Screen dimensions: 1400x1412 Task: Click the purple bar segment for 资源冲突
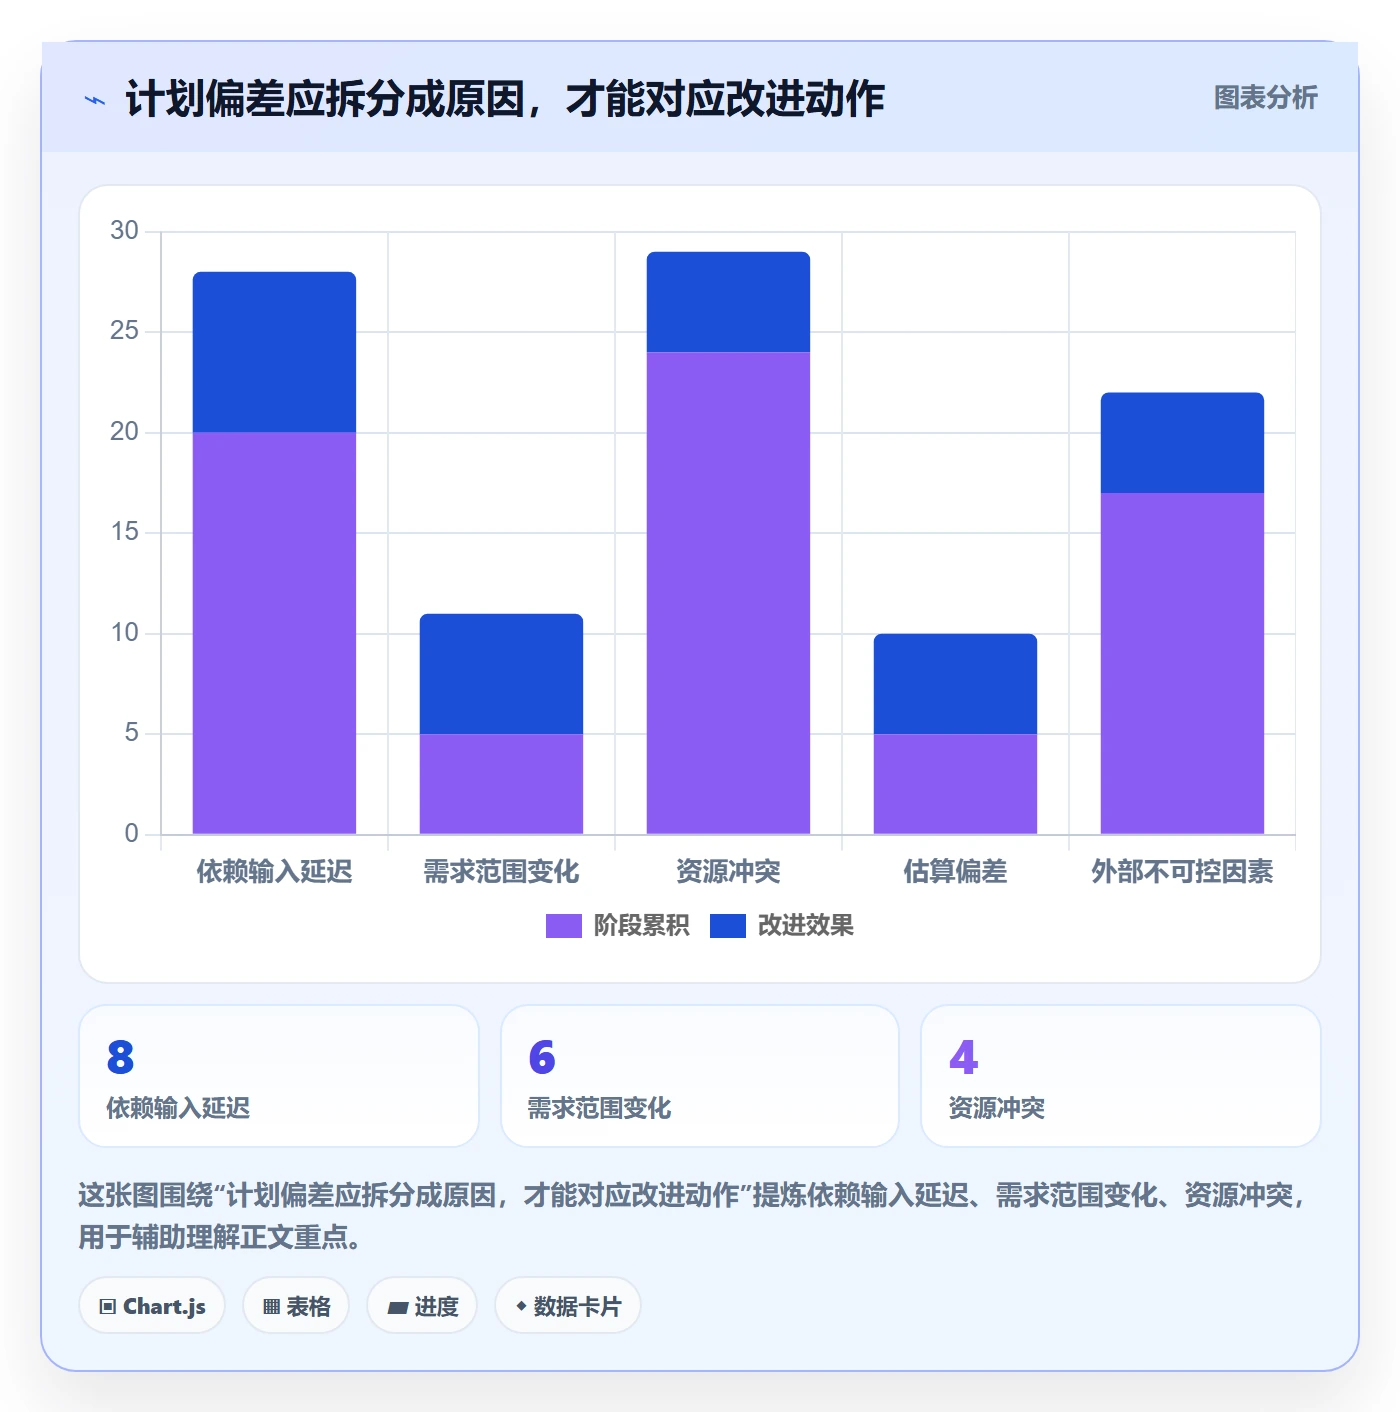[728, 593]
